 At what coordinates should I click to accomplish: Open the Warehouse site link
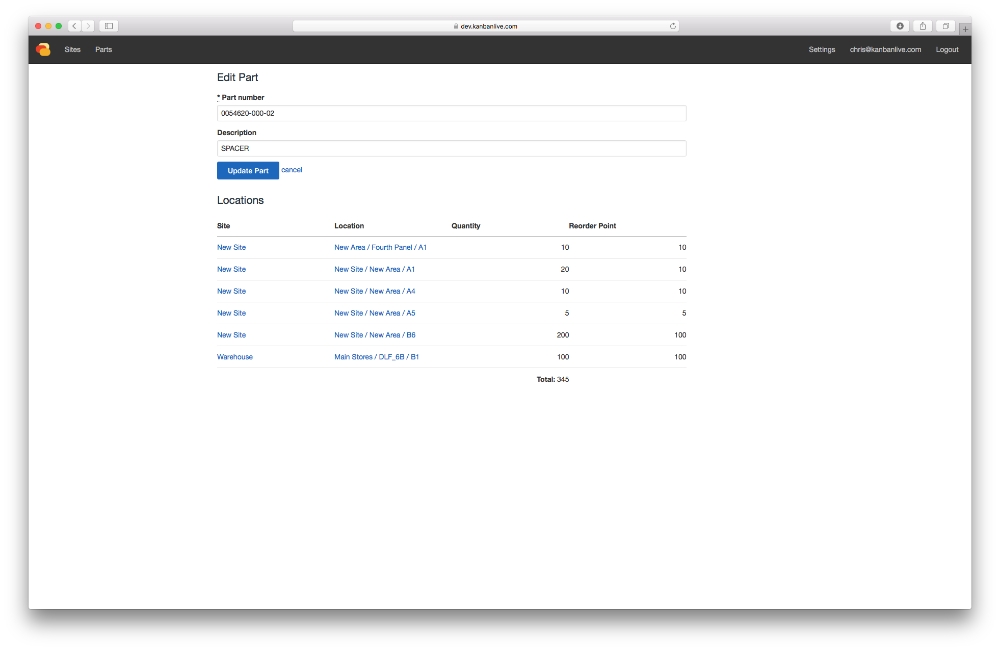tap(235, 357)
